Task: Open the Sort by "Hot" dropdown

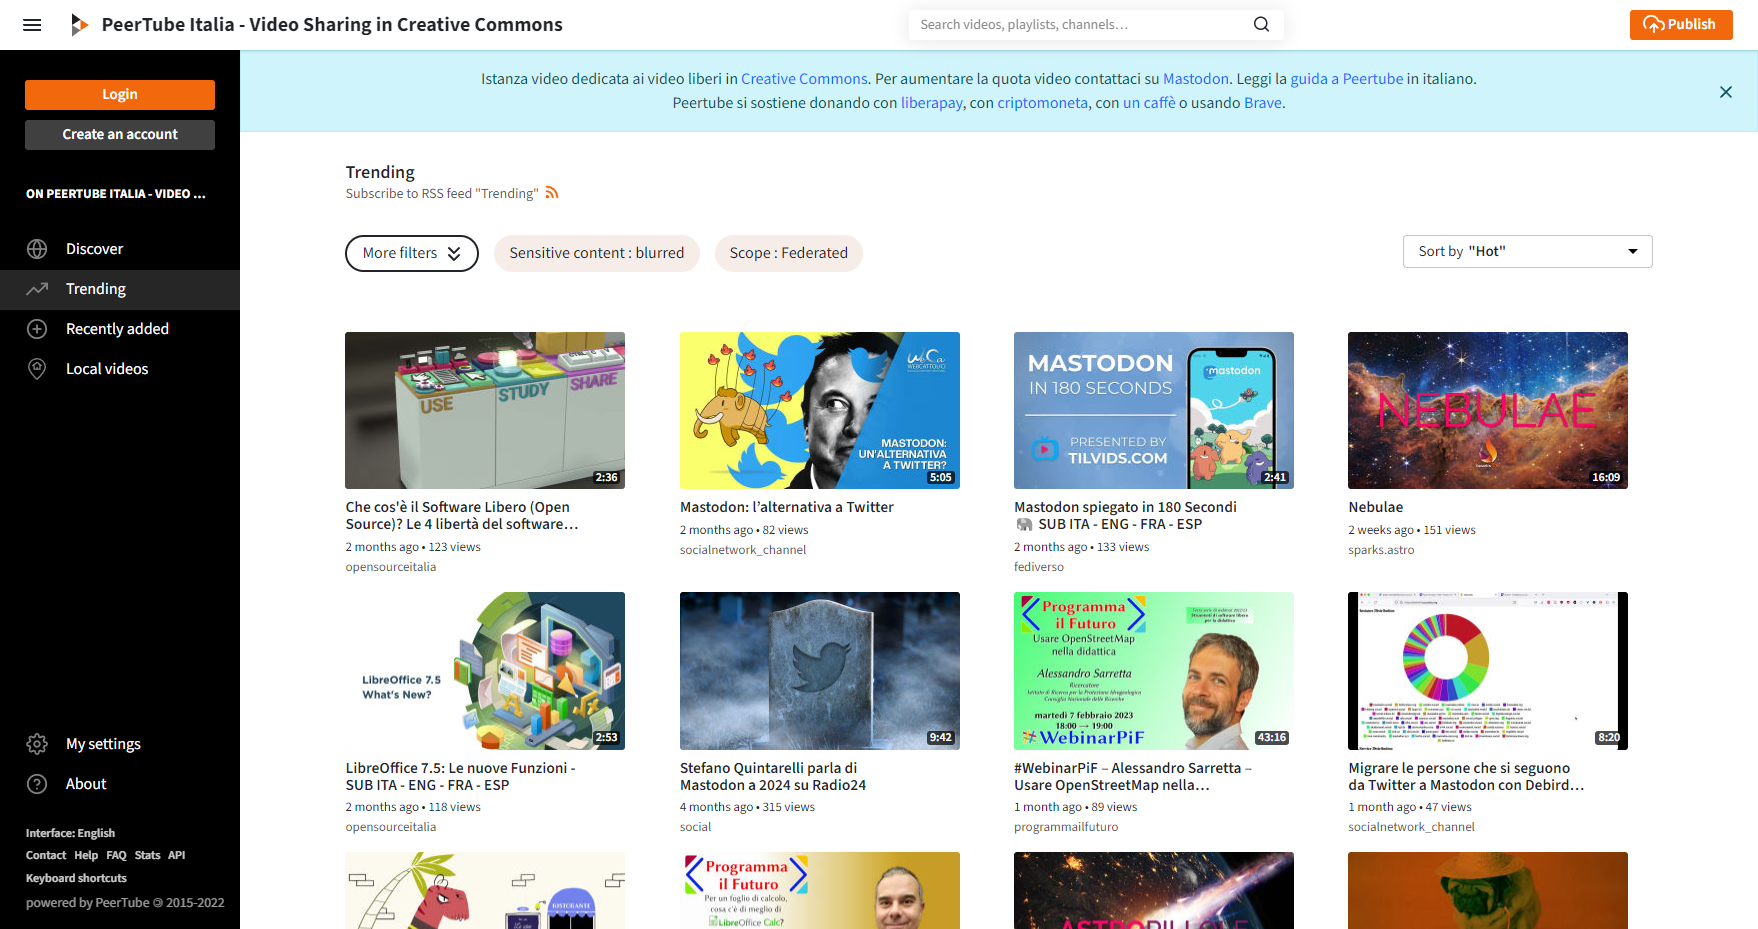Action: (x=1527, y=251)
